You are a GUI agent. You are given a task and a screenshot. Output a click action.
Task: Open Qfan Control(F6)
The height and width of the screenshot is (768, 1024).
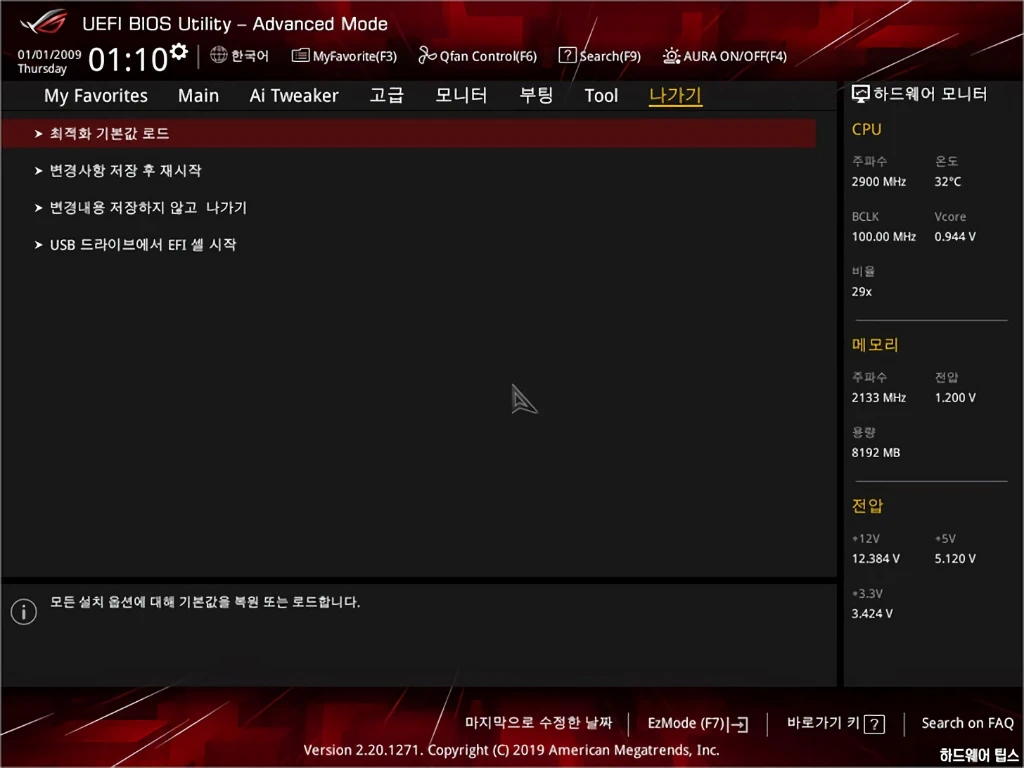(477, 56)
